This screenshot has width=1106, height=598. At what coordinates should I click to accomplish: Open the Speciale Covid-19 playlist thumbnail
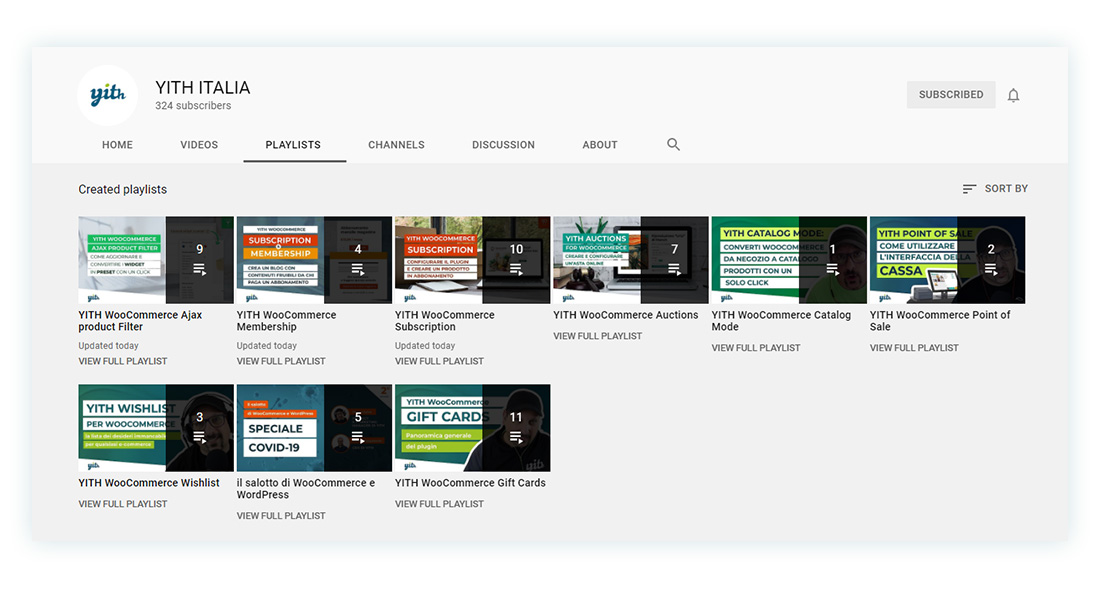click(x=314, y=428)
